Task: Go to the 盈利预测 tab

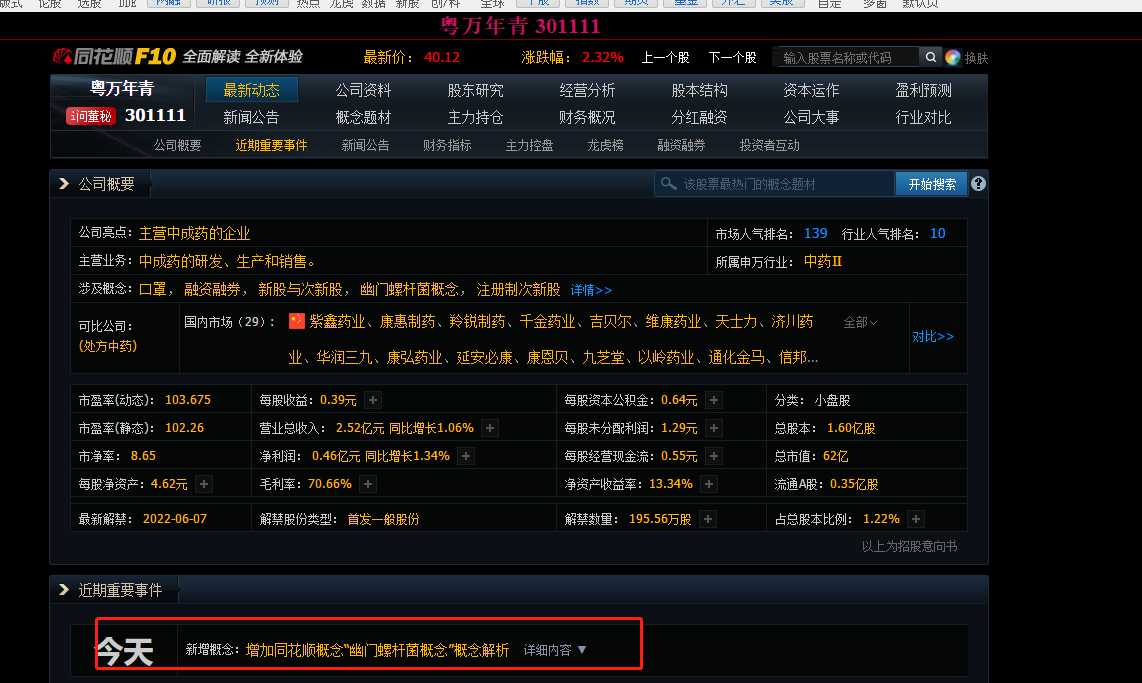Action: tap(924, 90)
